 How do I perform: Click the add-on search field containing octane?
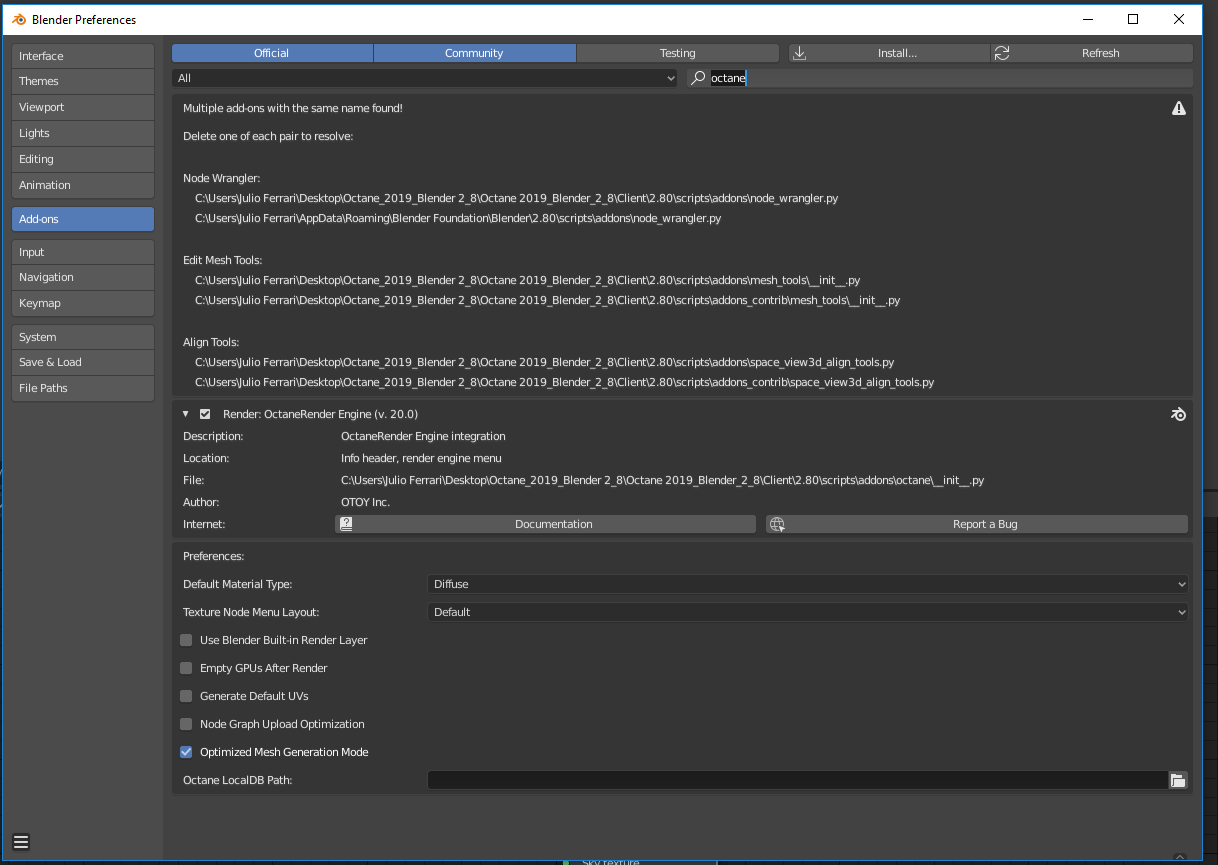(940, 78)
